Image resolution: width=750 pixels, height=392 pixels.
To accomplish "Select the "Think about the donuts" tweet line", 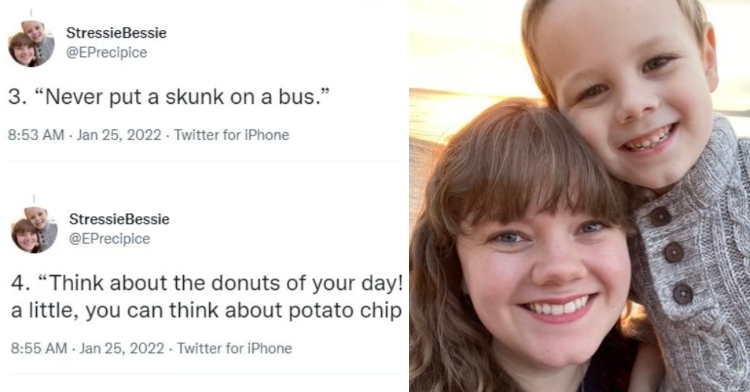I will tap(206, 283).
